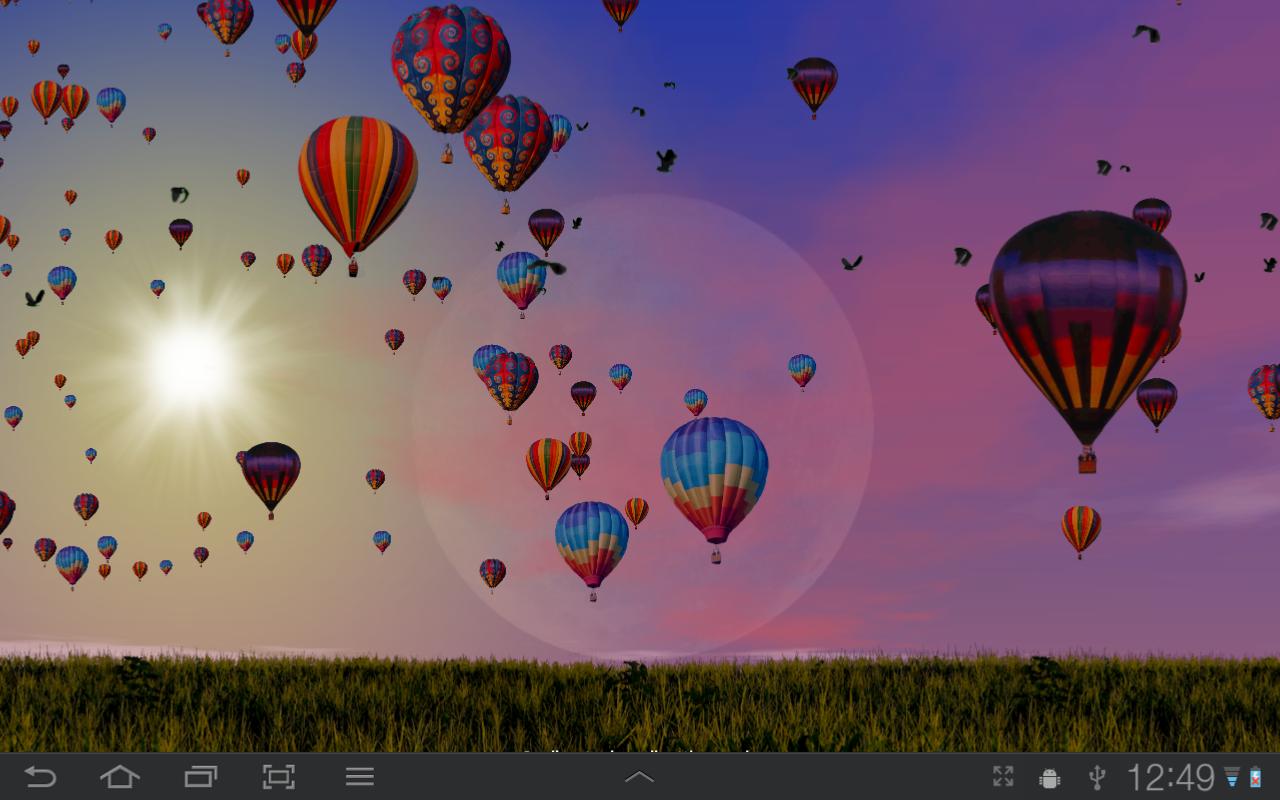Screen dimensions: 1280x800
Task: Go to Home screen via house icon
Action: [x=119, y=777]
